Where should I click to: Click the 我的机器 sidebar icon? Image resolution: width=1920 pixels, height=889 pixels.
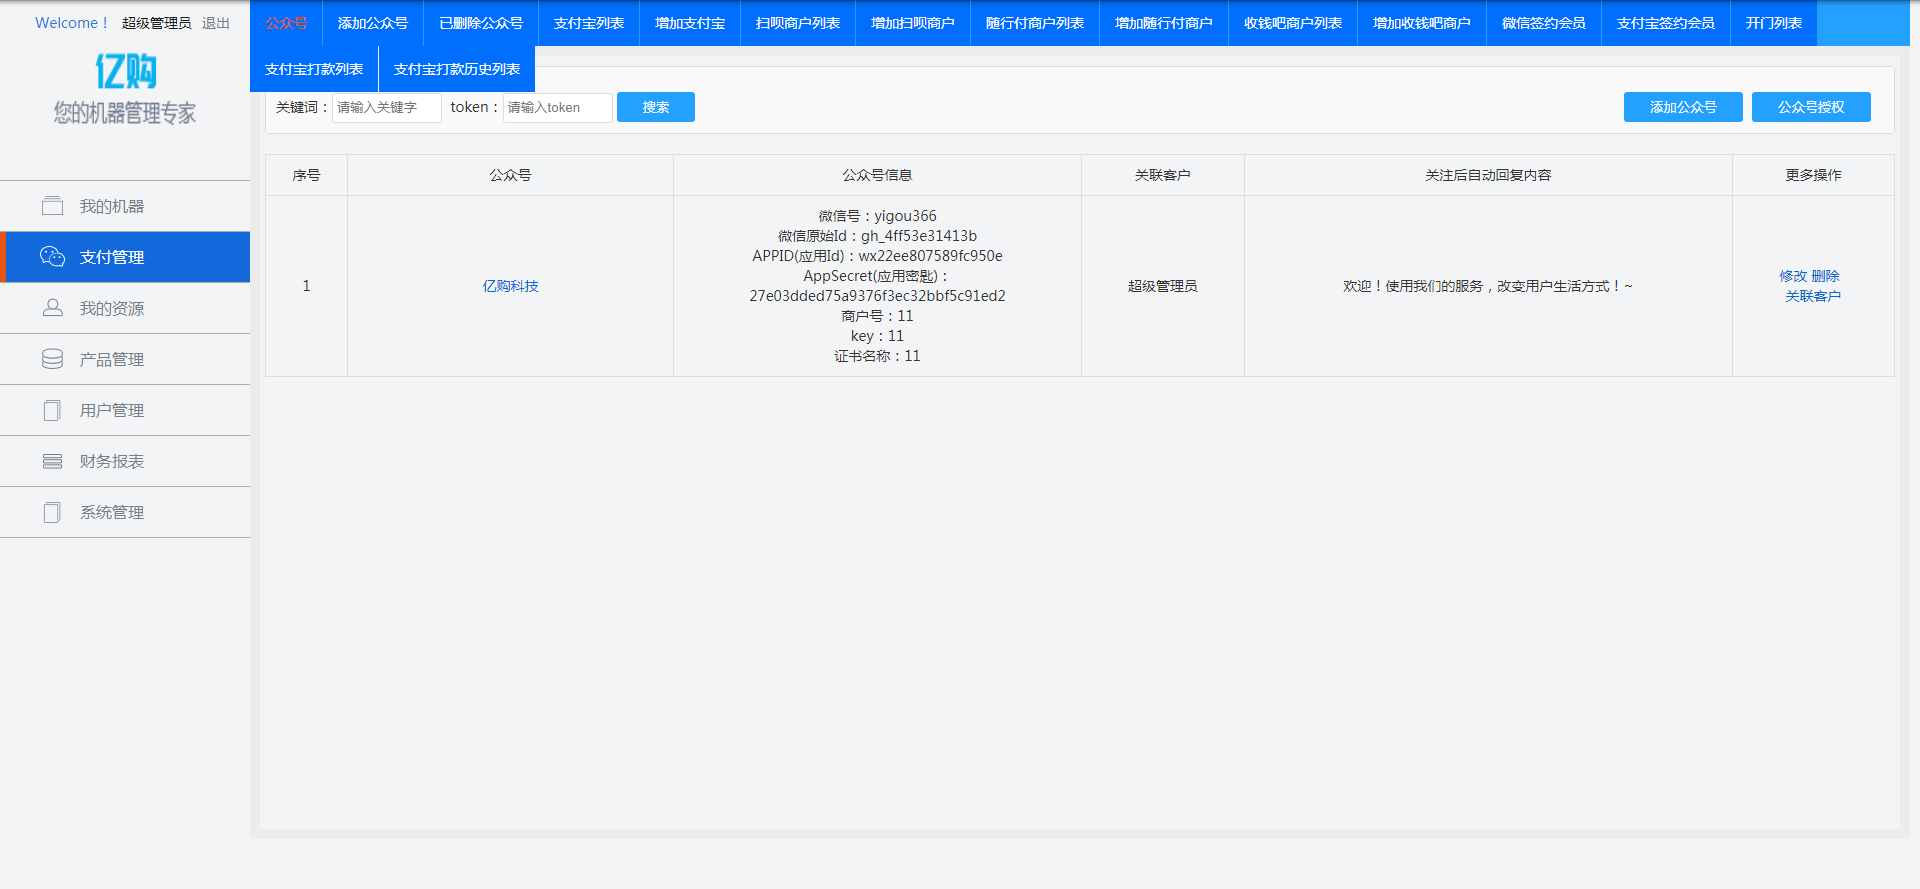click(52, 206)
